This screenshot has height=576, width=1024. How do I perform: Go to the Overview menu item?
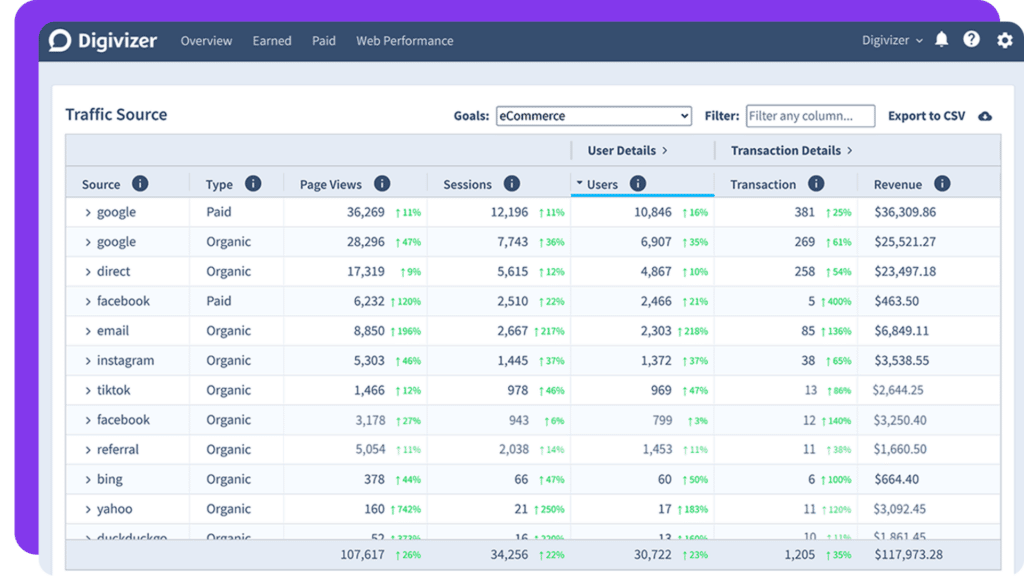206,41
